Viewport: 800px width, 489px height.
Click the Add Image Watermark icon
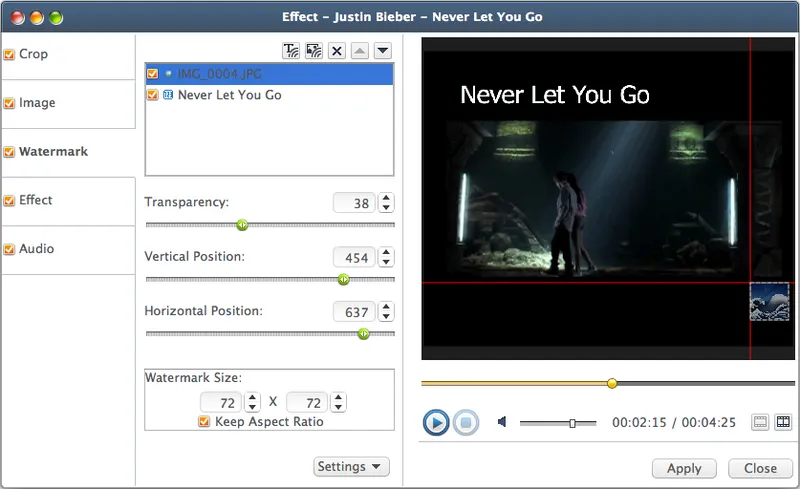coord(314,51)
